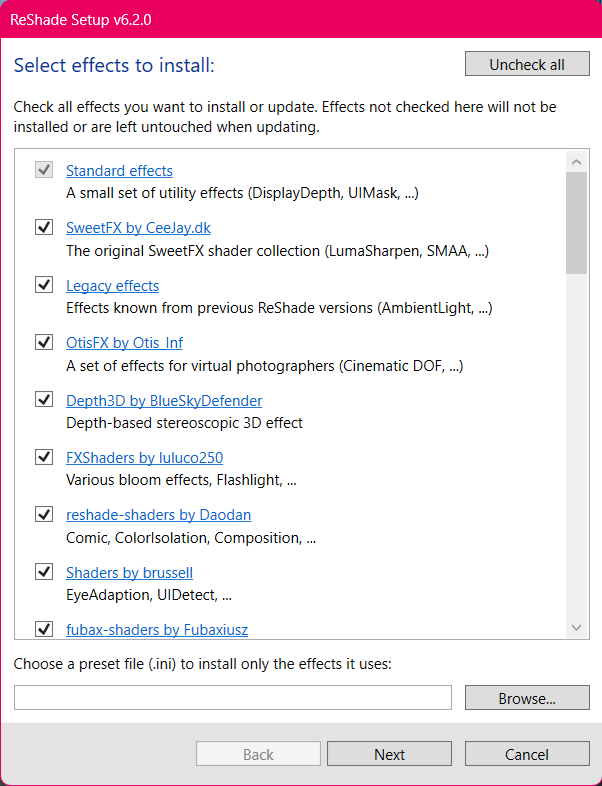Open Depth3D by BlueSkyDefender link
This screenshot has width=602, height=786.
click(164, 401)
